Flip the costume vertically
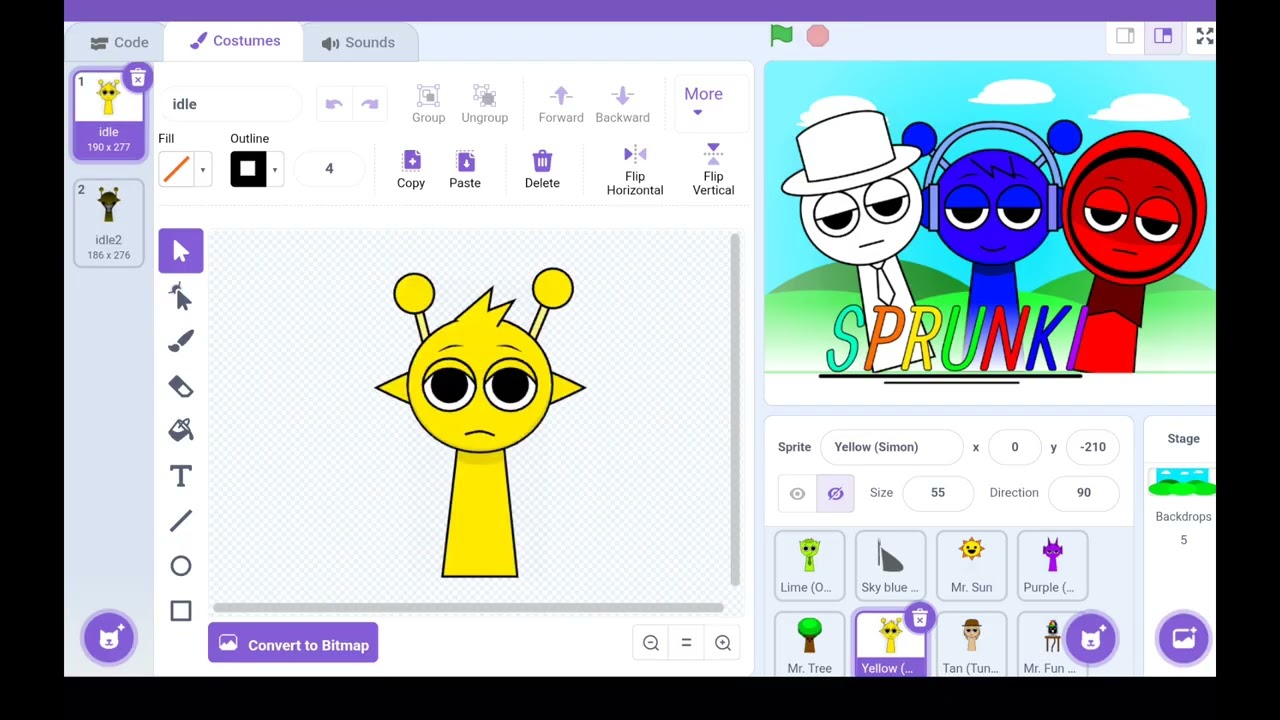The width and height of the screenshot is (1280, 720). tap(713, 169)
